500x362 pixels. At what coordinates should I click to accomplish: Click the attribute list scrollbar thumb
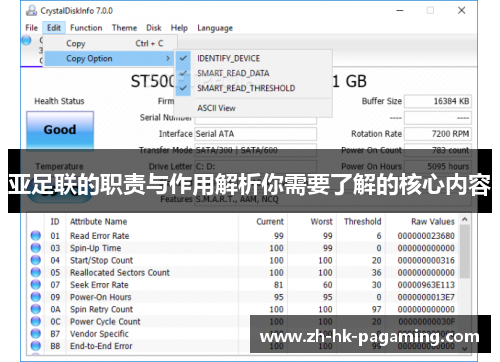point(465,251)
